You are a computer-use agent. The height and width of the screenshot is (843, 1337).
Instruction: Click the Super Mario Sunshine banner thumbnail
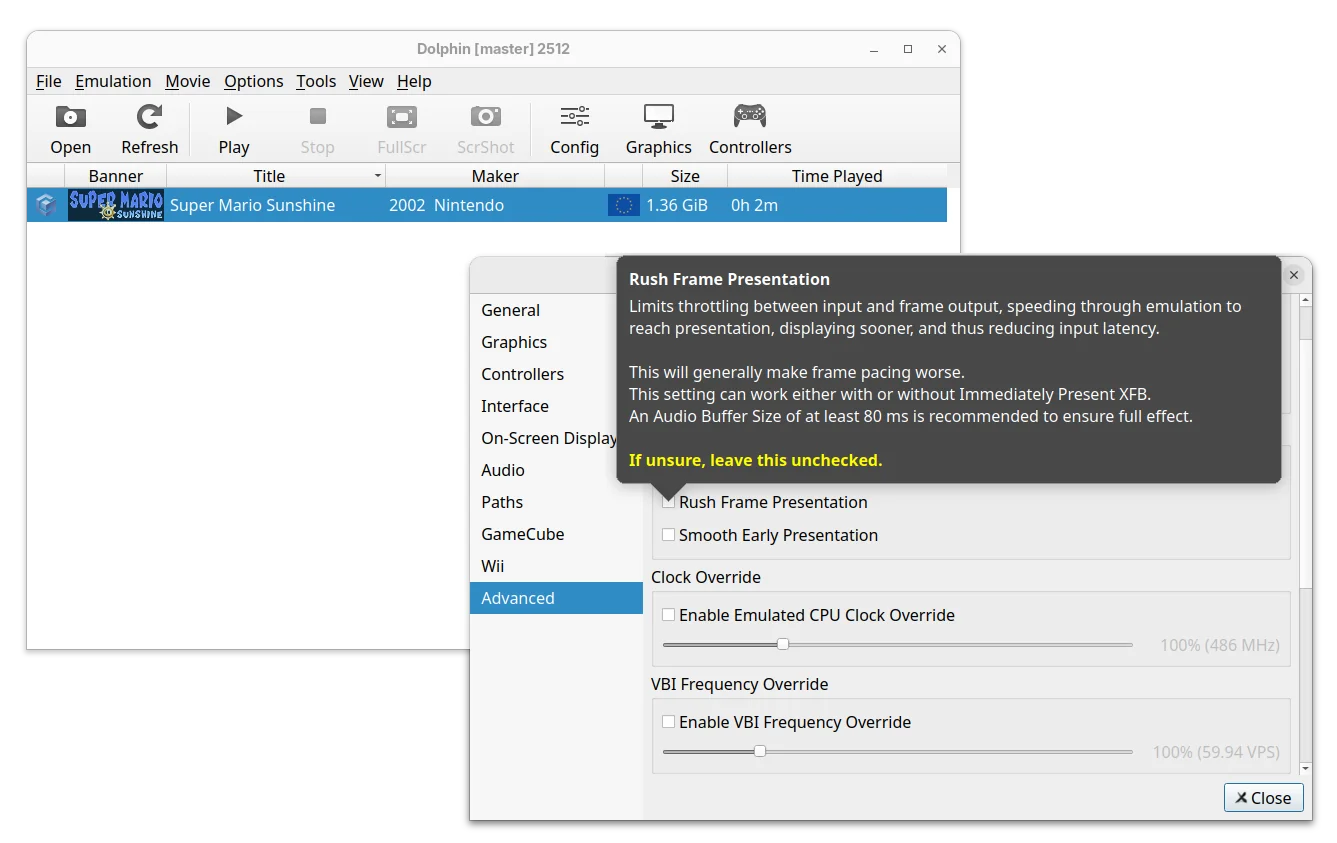[116, 205]
